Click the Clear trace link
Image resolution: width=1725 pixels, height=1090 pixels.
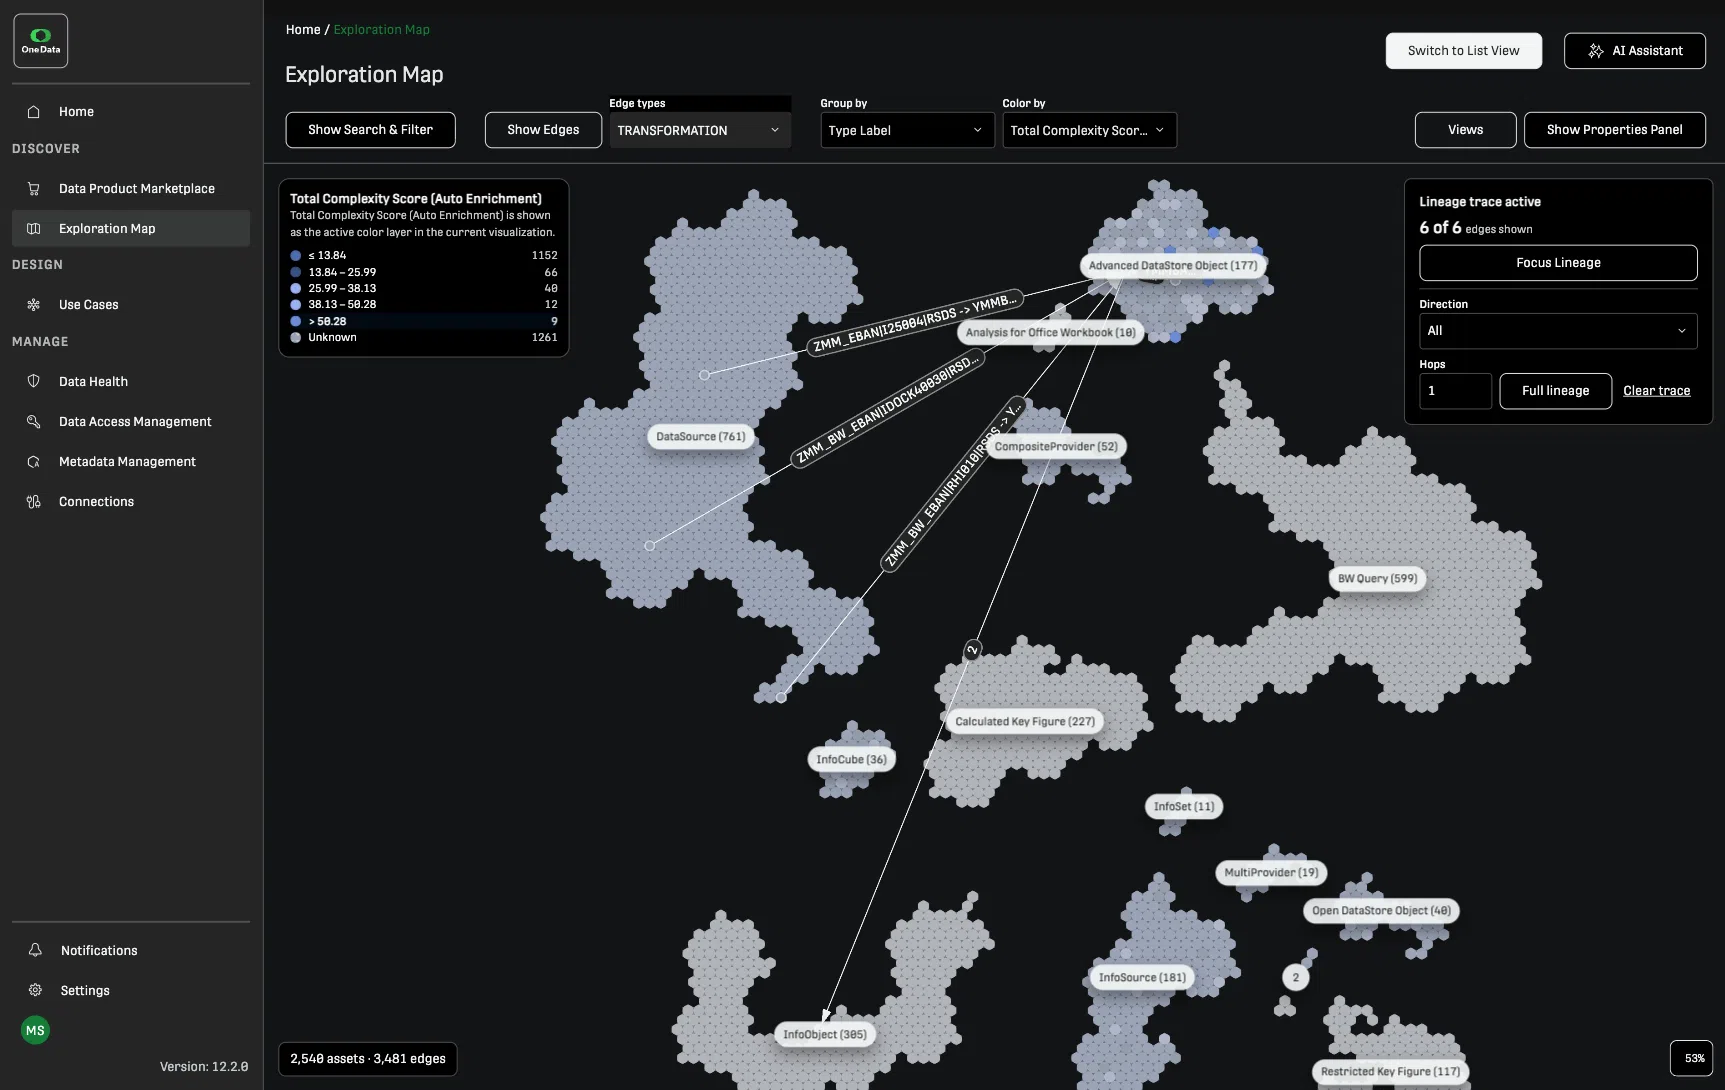1656,391
